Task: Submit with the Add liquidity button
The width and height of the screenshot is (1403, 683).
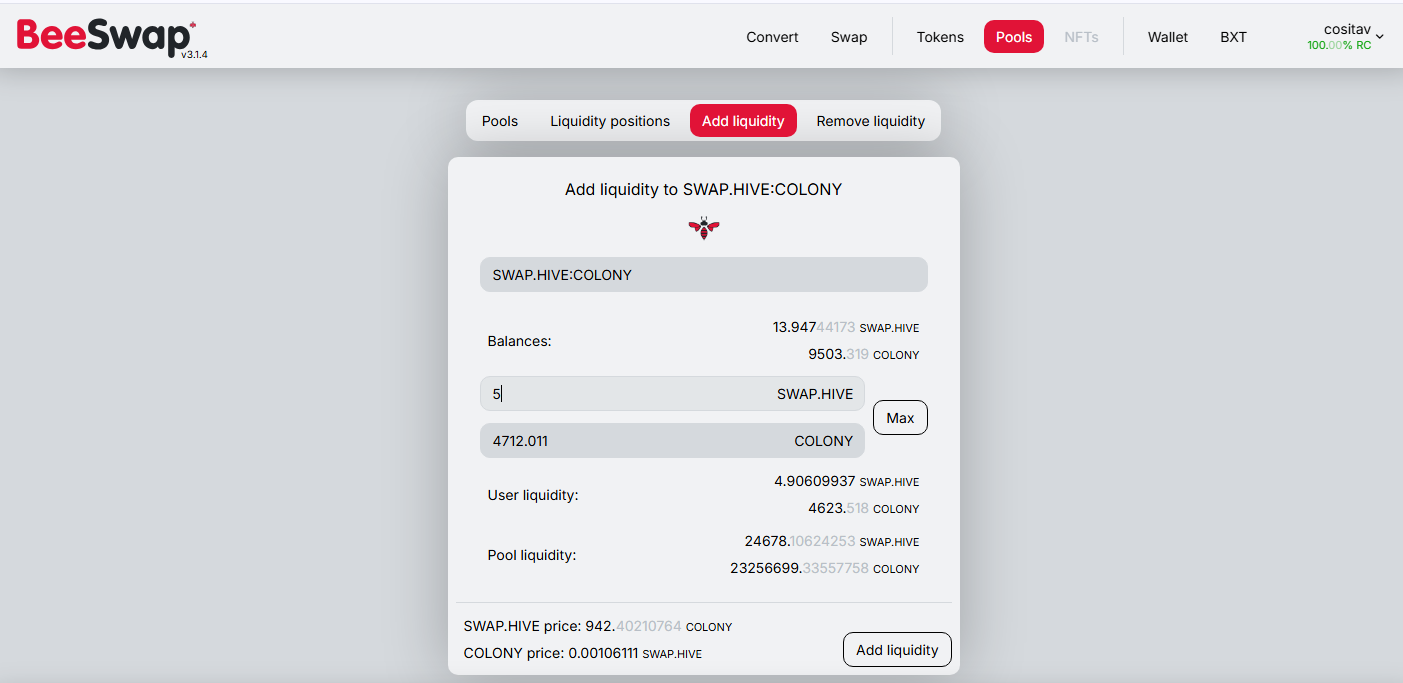Action: 897,650
